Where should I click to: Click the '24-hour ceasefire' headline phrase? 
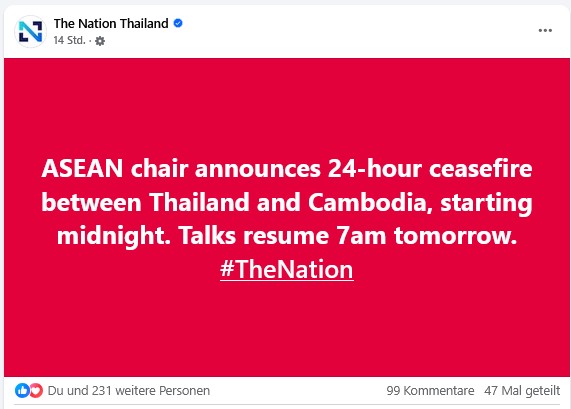[x=430, y=169]
